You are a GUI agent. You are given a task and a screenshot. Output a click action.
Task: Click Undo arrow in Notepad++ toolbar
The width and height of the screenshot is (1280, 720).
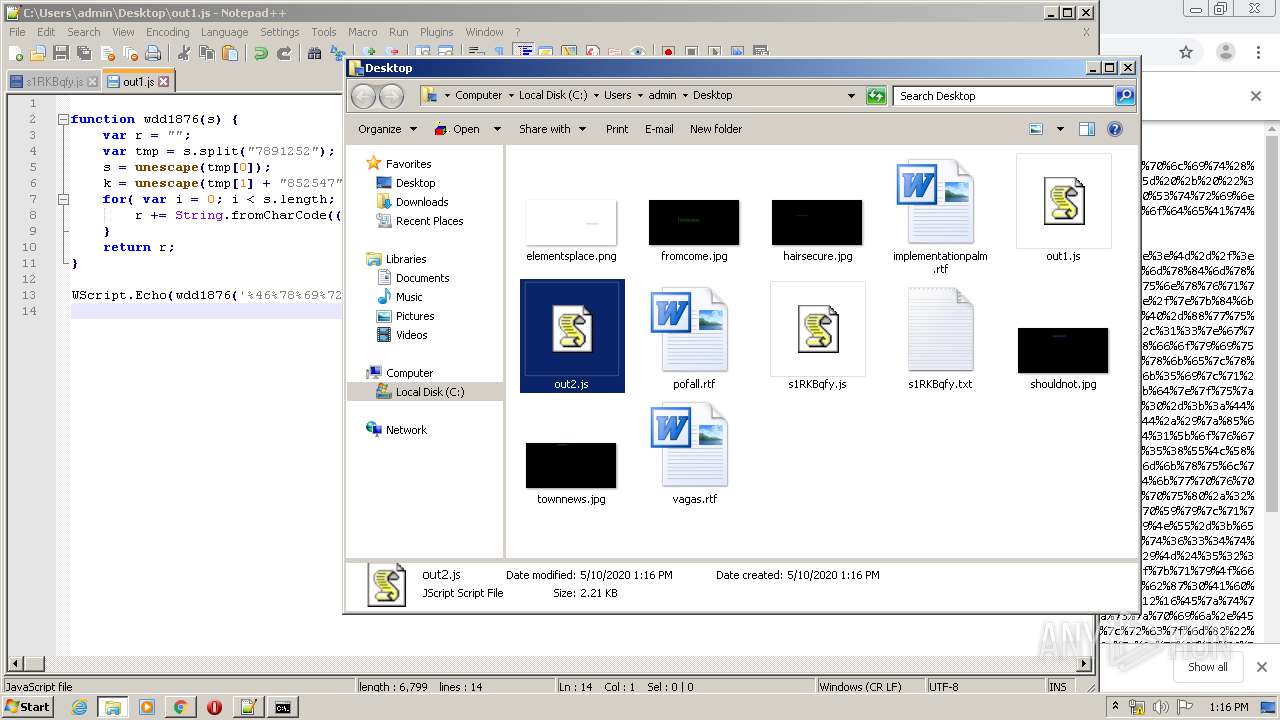[260, 53]
